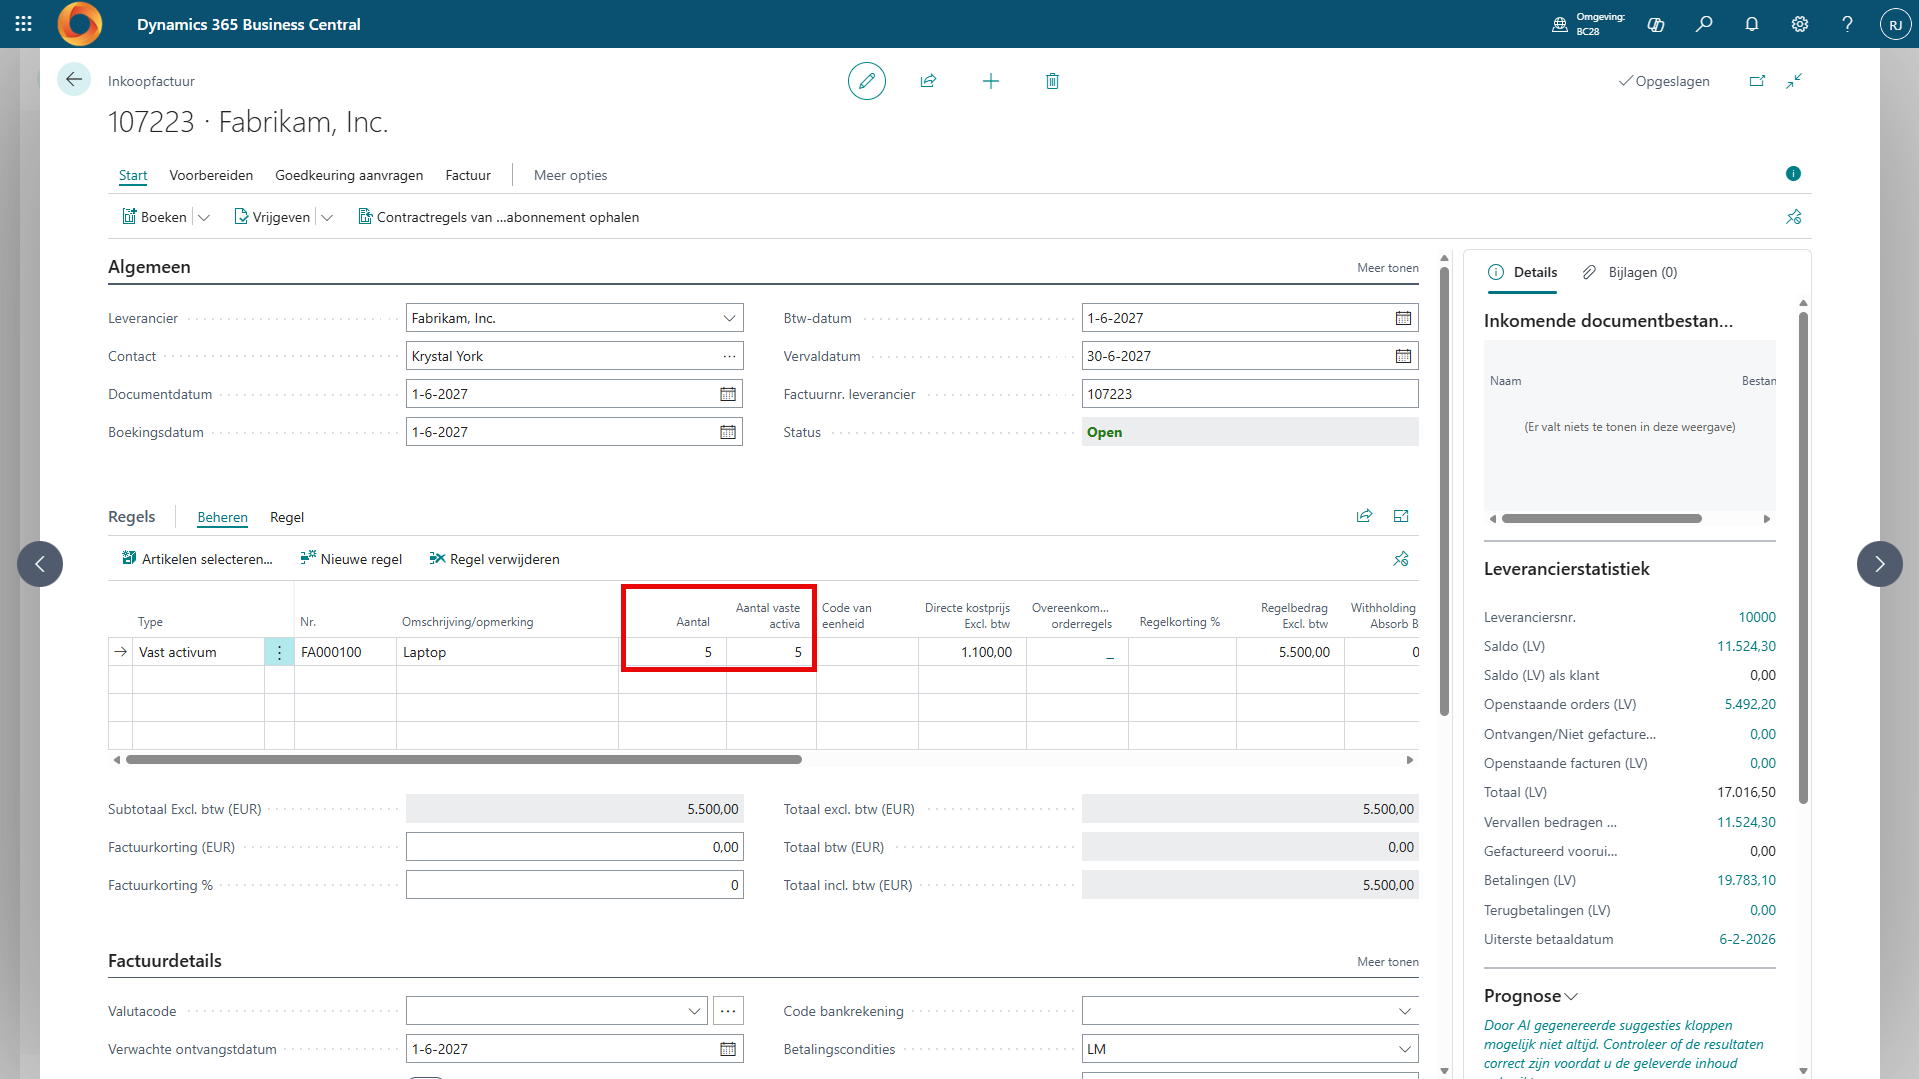Open page in new window icon
The width and height of the screenshot is (1919, 1079).
tap(1757, 81)
